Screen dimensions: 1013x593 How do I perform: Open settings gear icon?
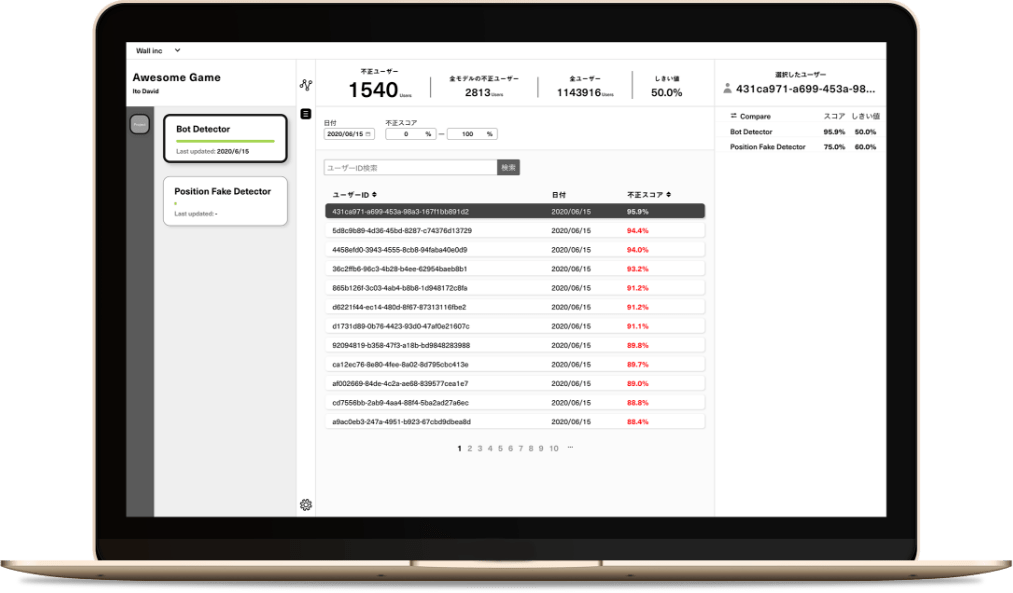(x=306, y=505)
